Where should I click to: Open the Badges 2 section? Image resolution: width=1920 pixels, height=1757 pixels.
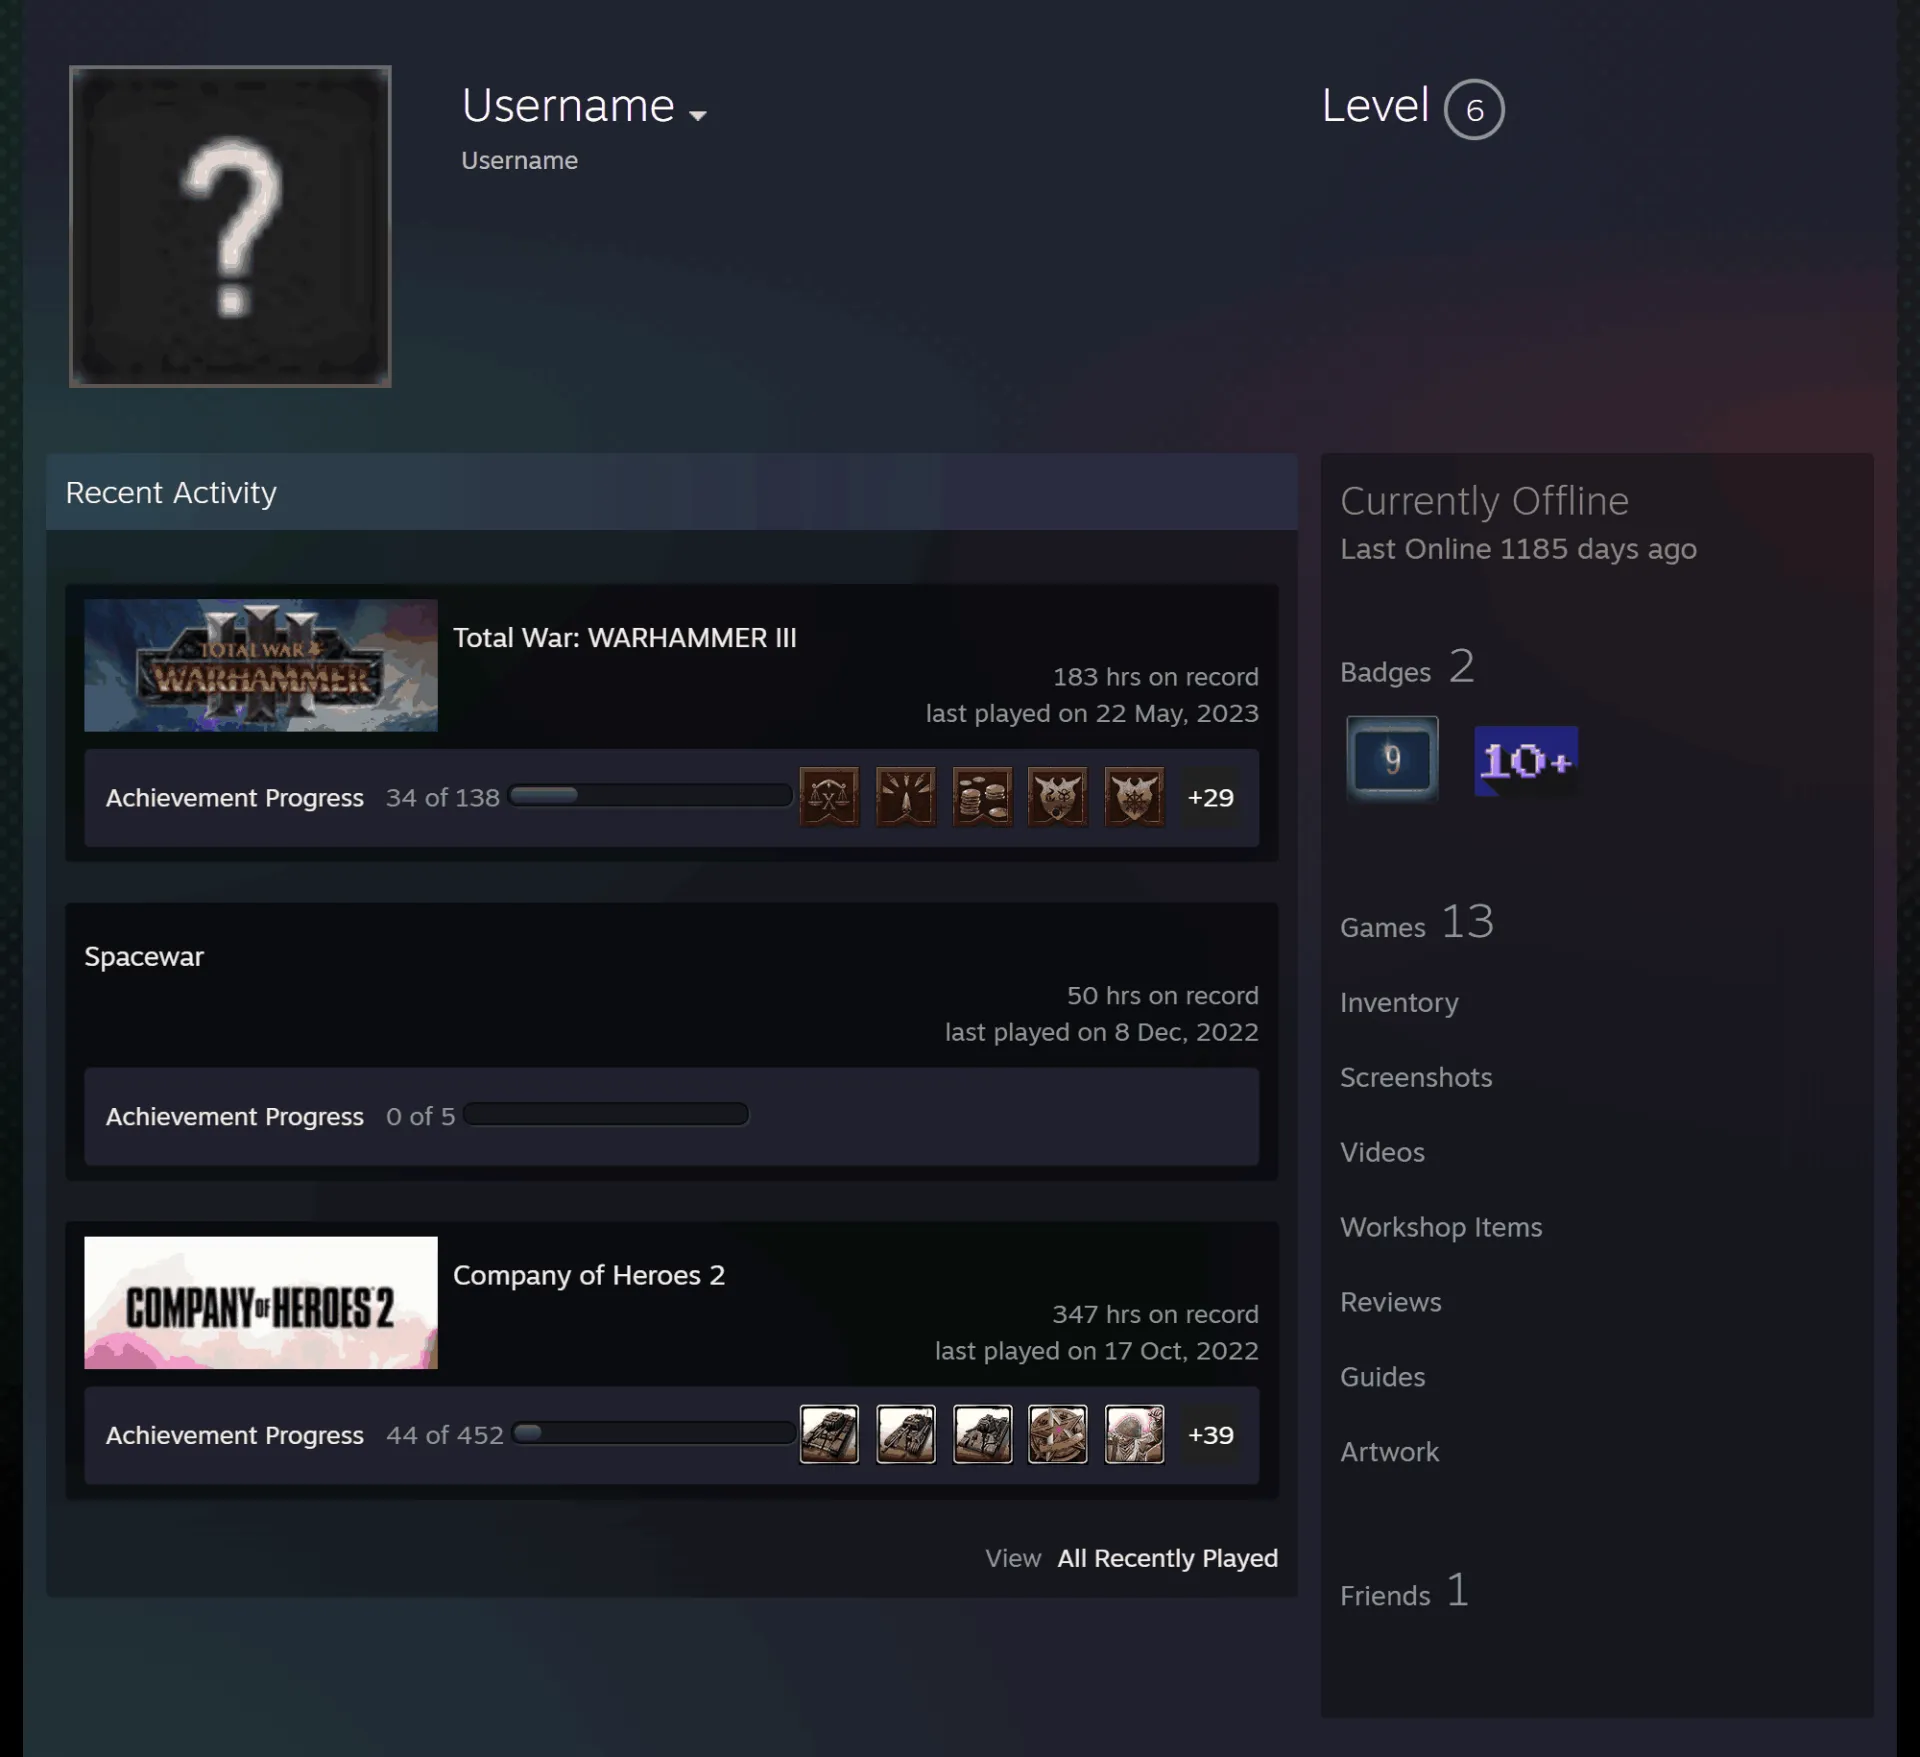tap(1407, 667)
